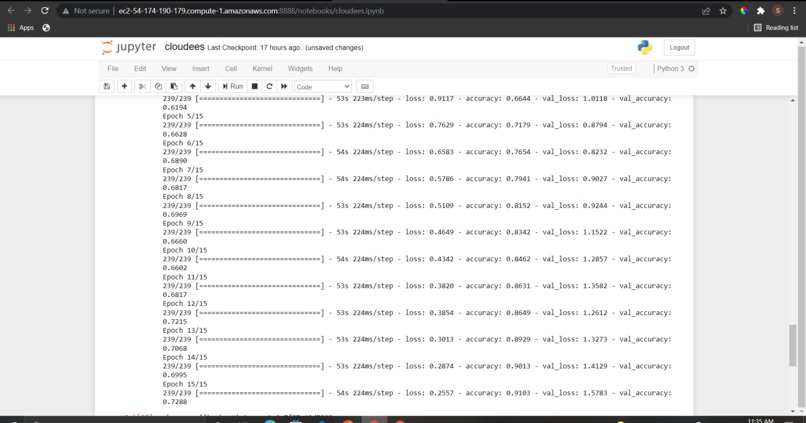The image size is (806, 423).
Task: Open the colorful extension icon
Action: 744,11
